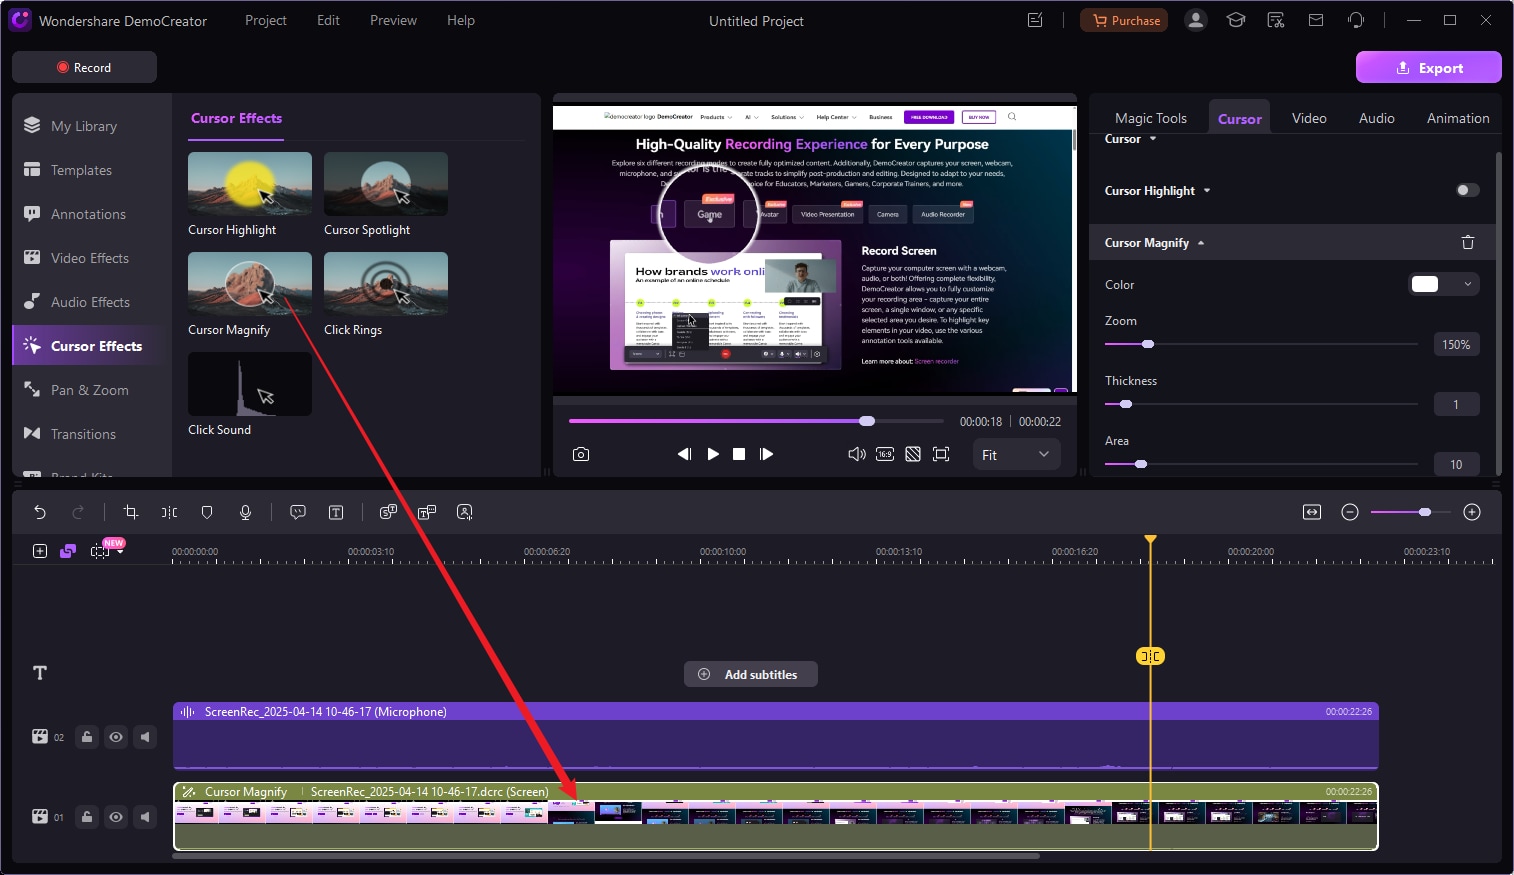The height and width of the screenshot is (875, 1514).
Task: Lock track 02 with the padlock icon
Action: coord(87,737)
